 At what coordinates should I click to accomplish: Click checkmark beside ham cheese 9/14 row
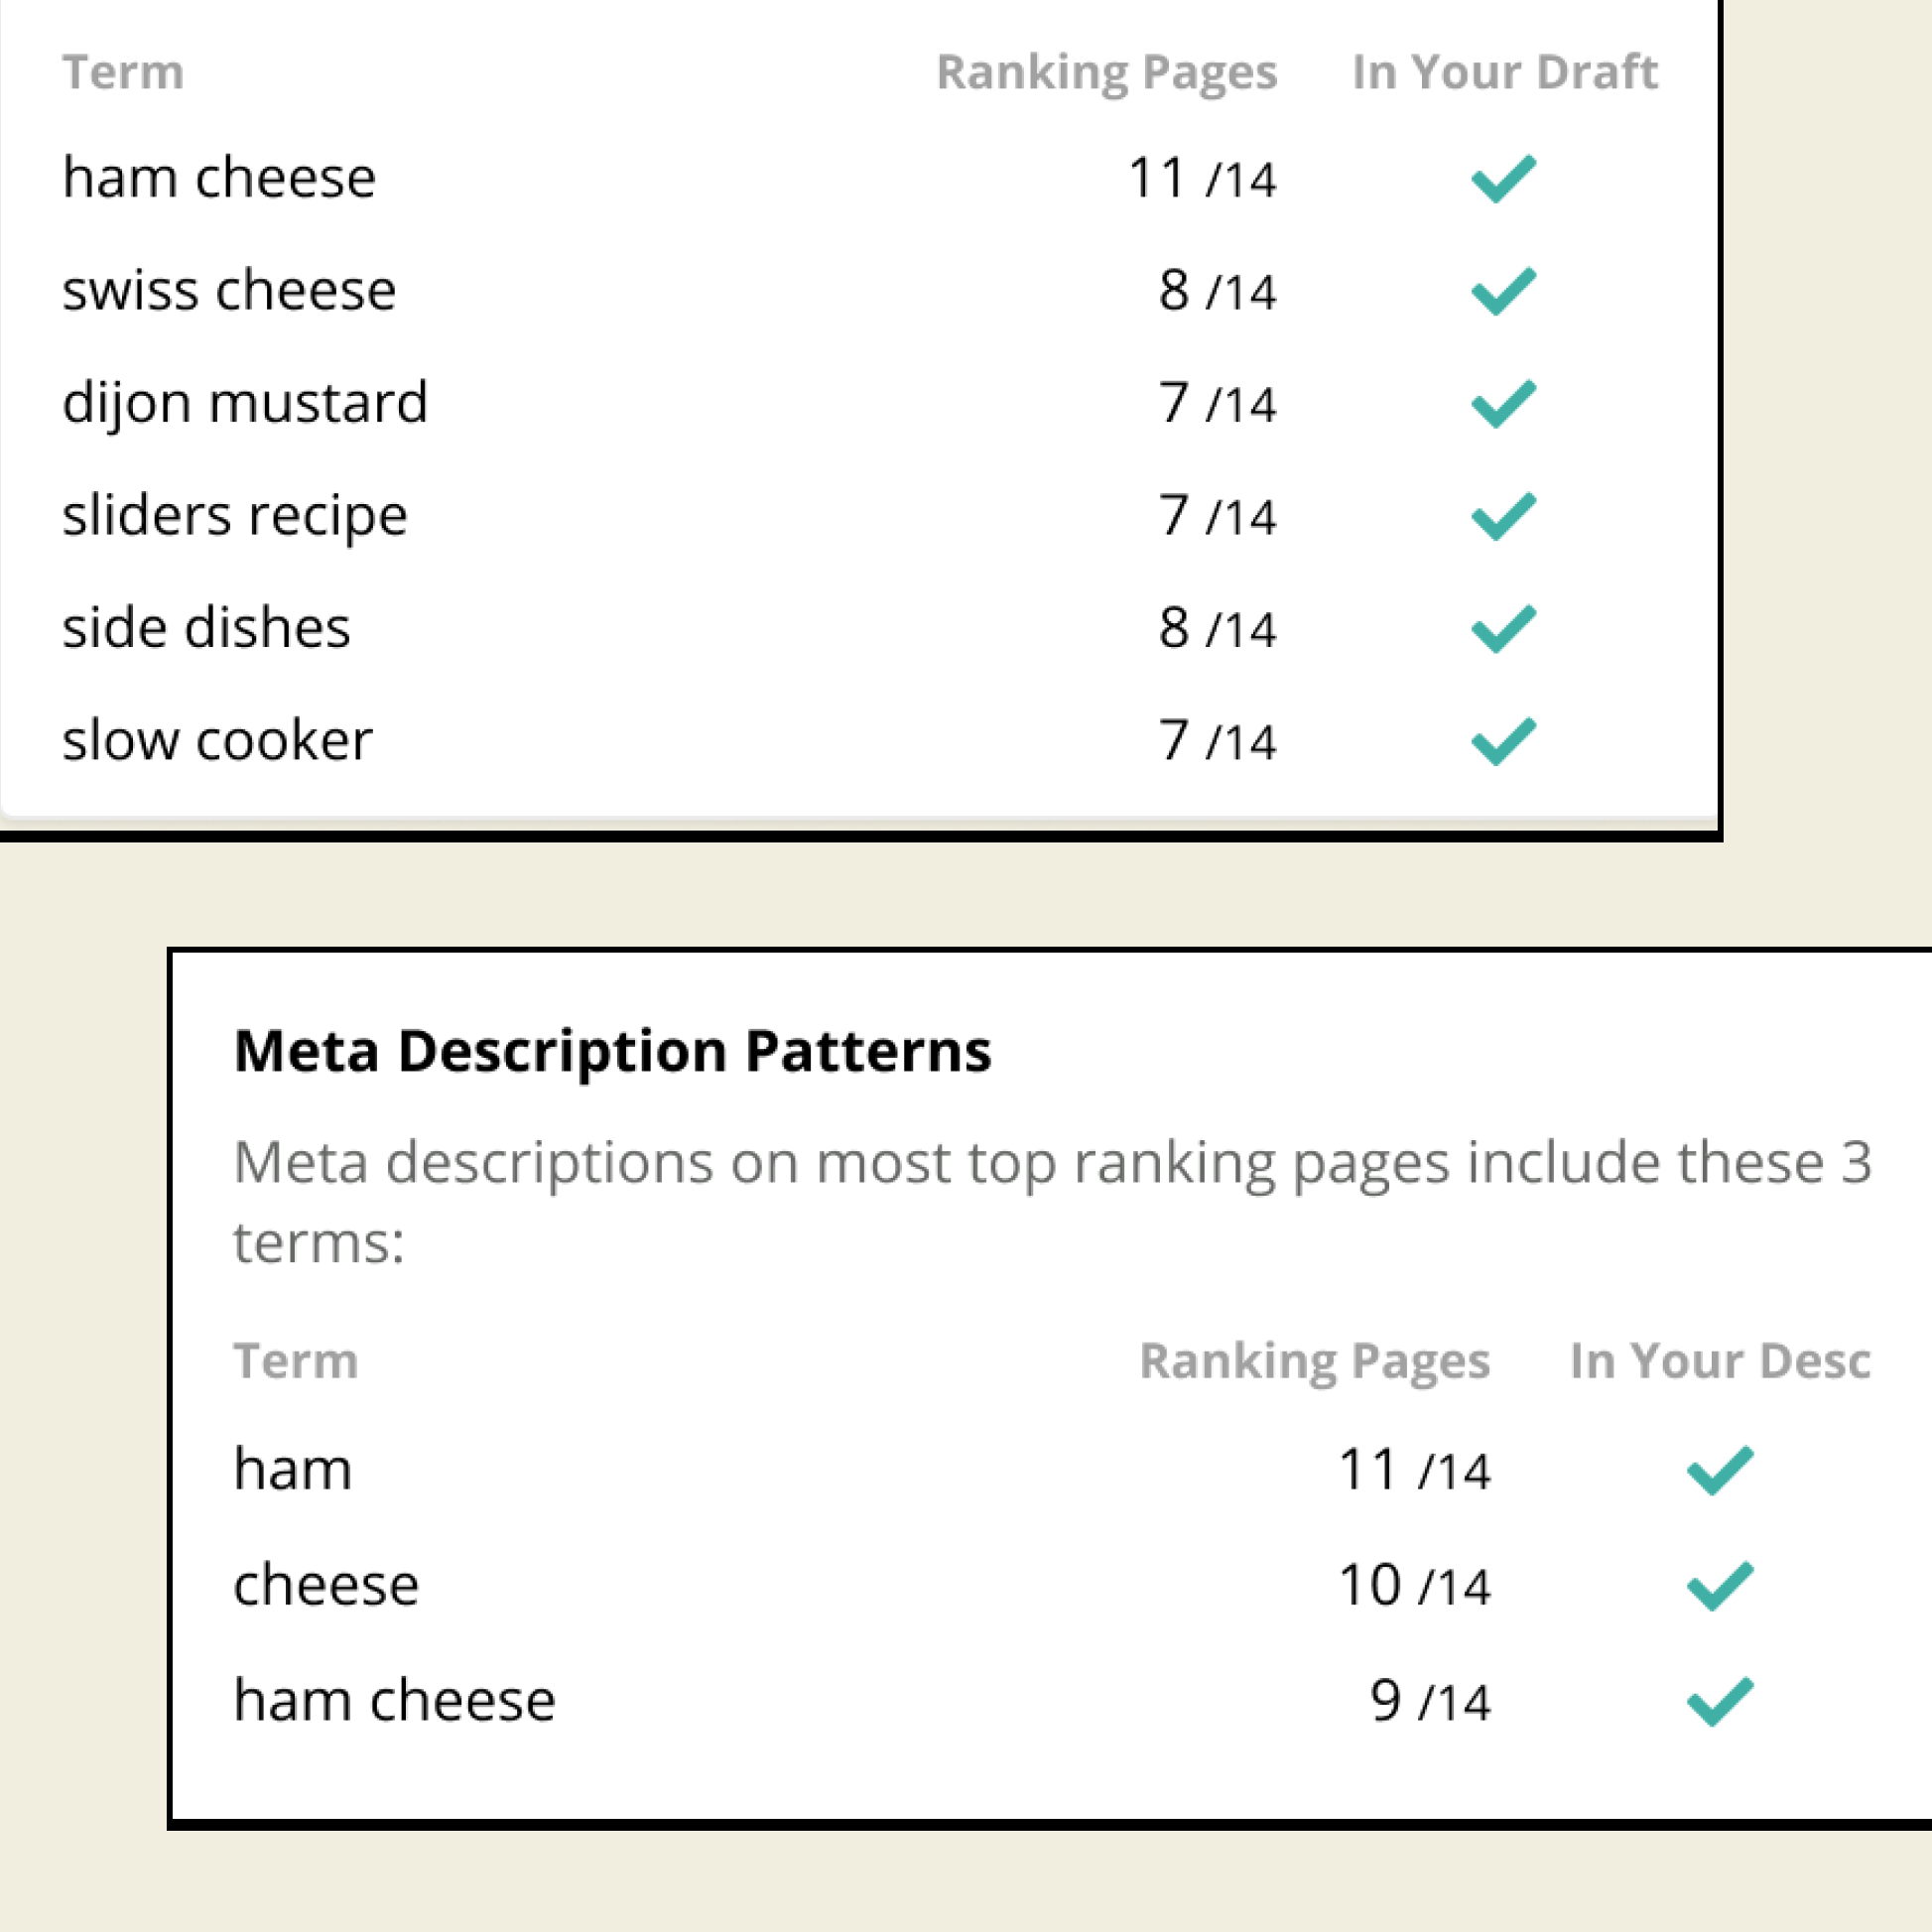coord(1720,1701)
